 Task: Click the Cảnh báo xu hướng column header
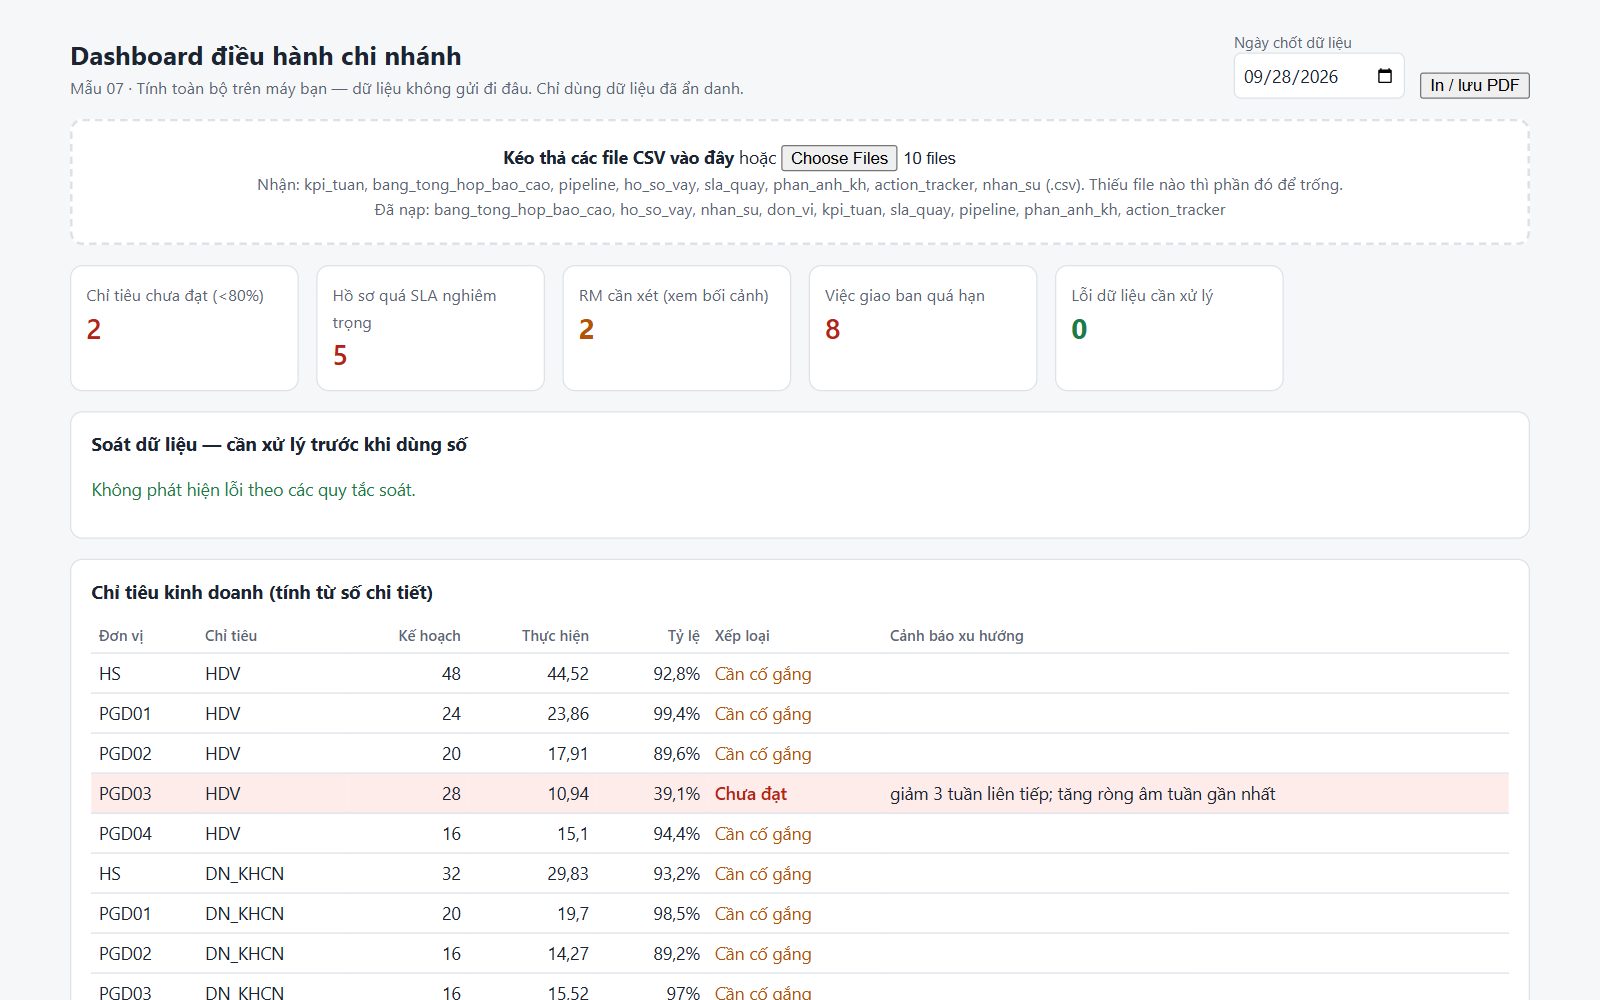(956, 636)
